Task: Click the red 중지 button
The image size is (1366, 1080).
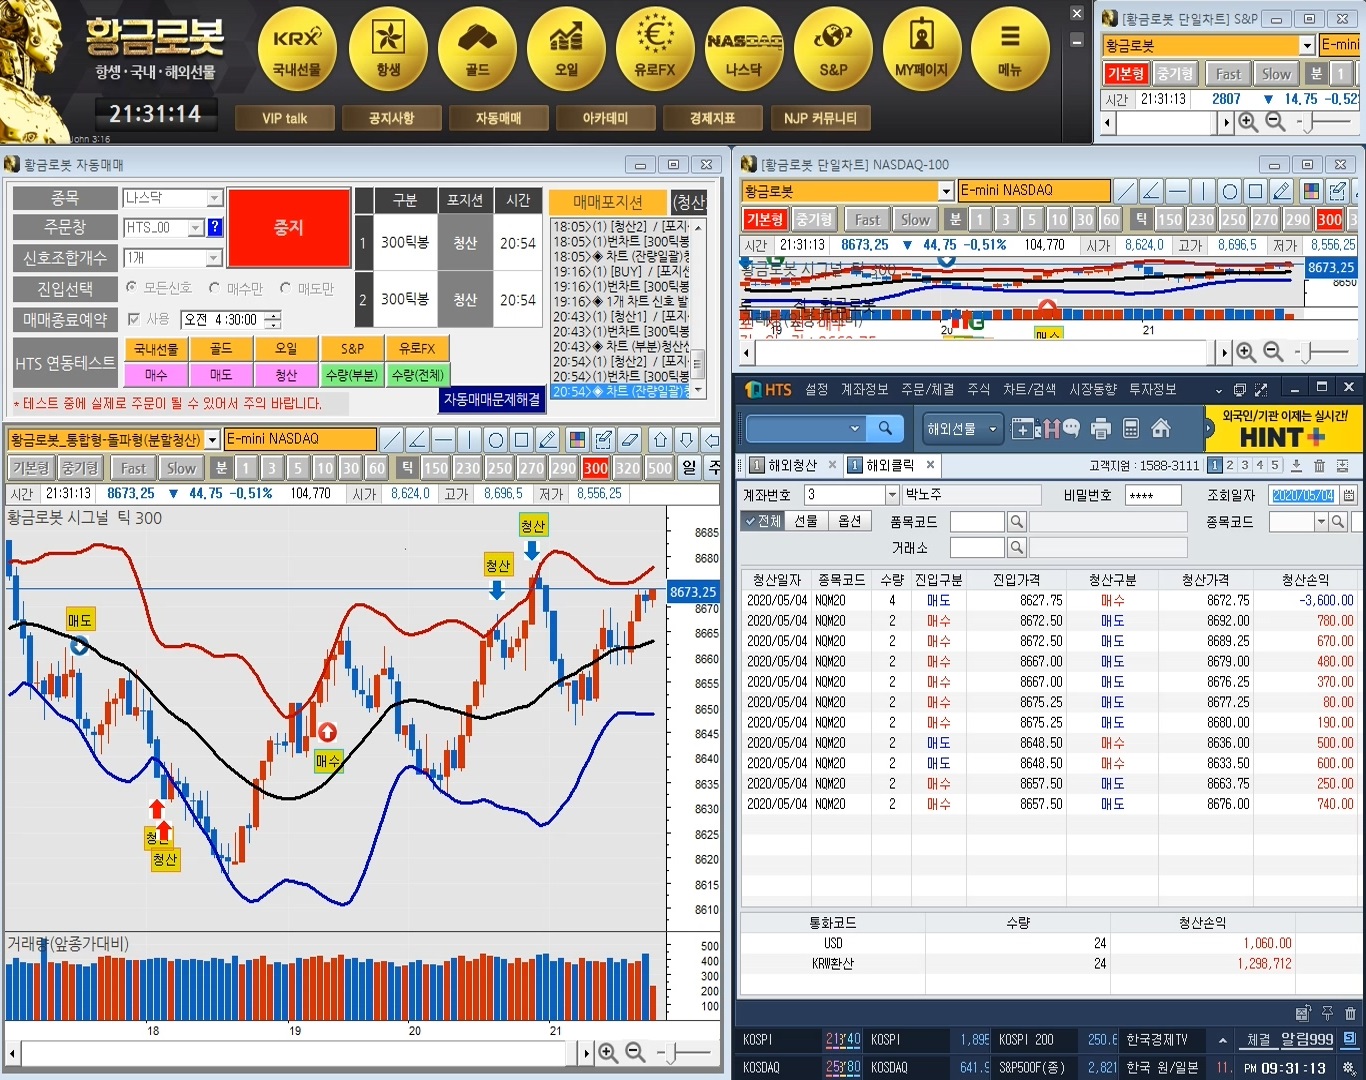Action: click(x=288, y=228)
